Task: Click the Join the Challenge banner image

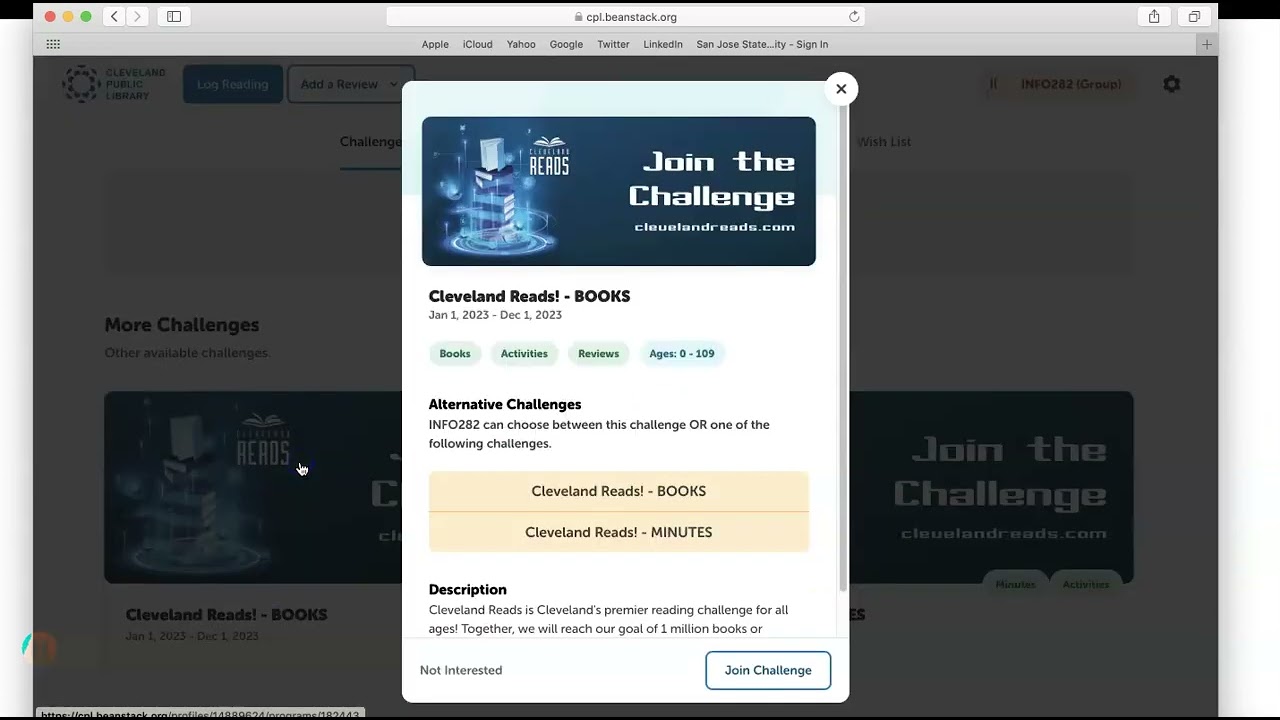Action: (x=619, y=191)
